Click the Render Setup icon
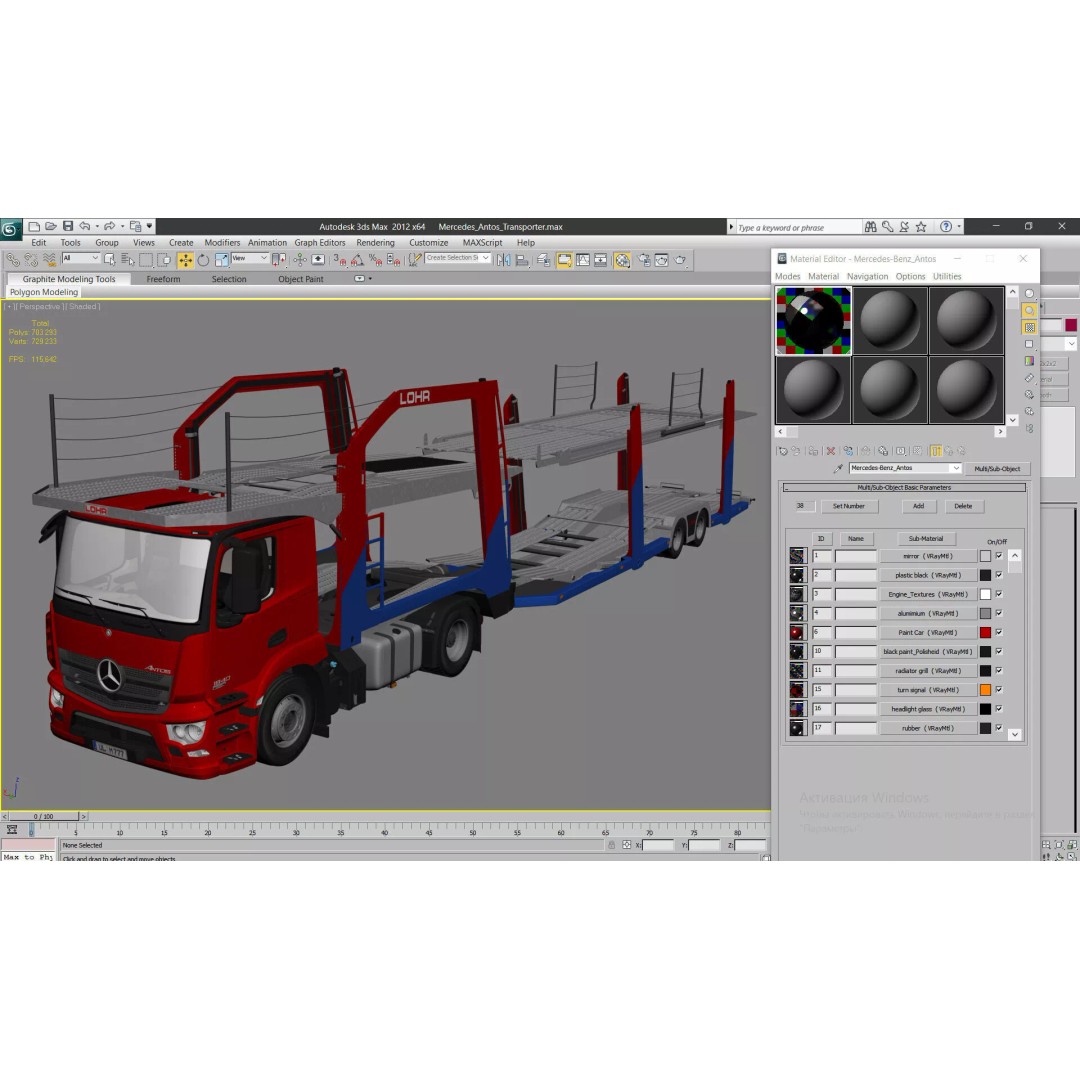1080x1080 pixels. [x=644, y=260]
